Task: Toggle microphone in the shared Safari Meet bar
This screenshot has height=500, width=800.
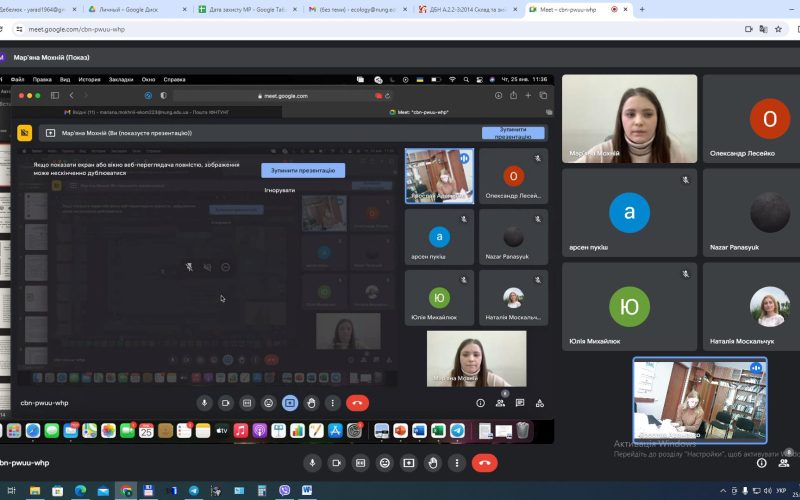Action: [x=204, y=403]
